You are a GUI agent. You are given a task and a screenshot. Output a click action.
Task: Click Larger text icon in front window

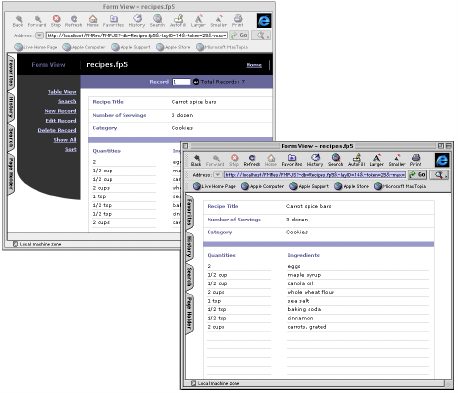point(377,160)
